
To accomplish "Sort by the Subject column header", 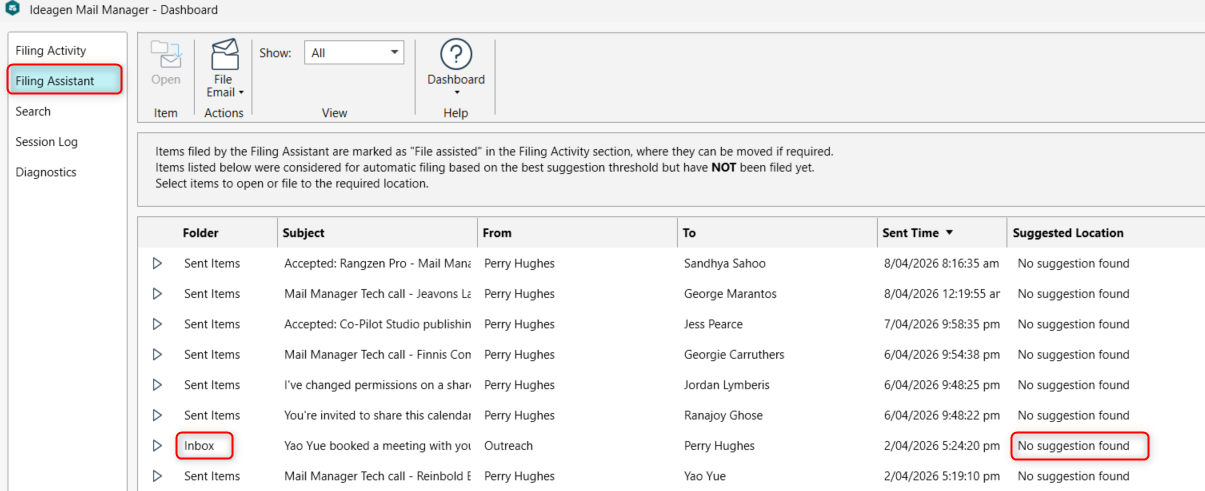I will 304,233.
